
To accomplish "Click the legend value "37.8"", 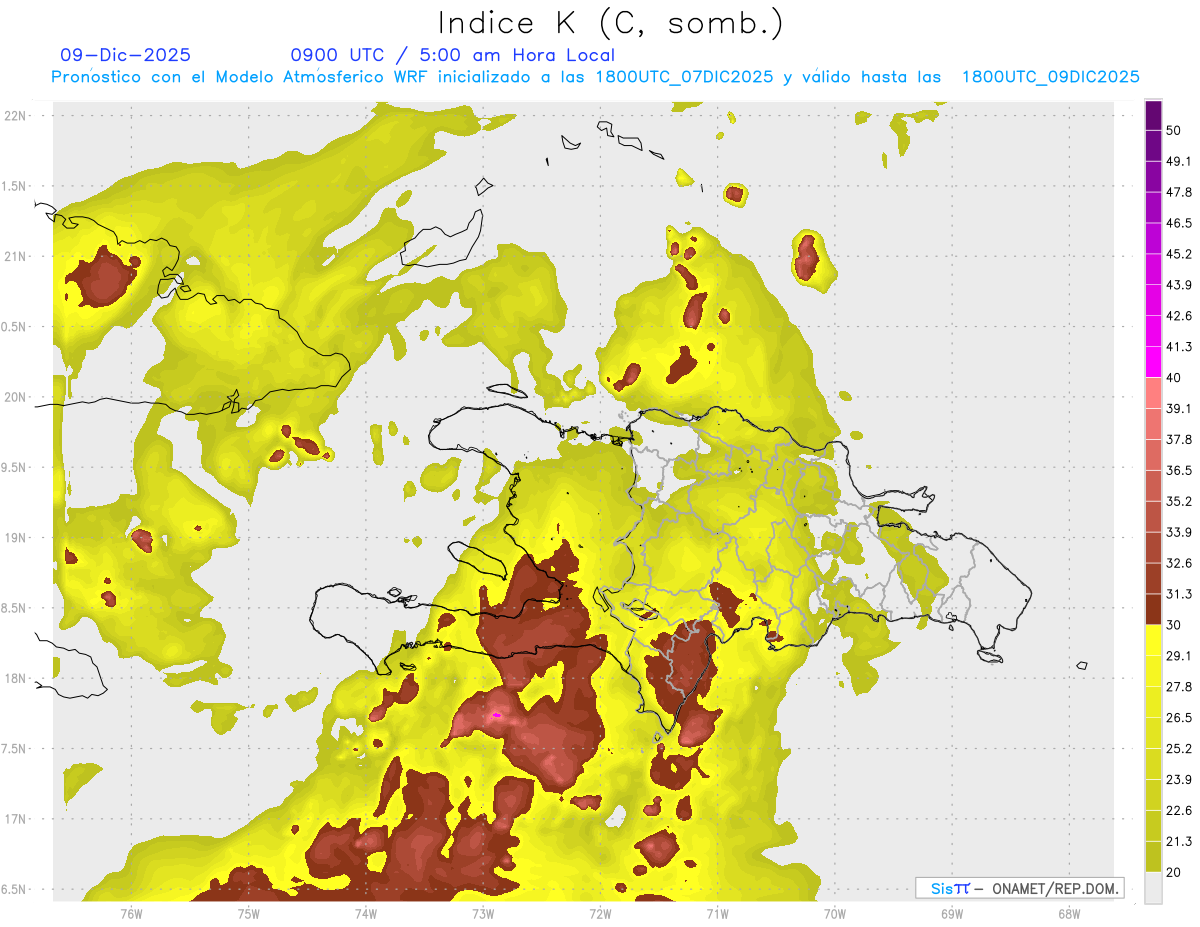I will (x=1179, y=439).
